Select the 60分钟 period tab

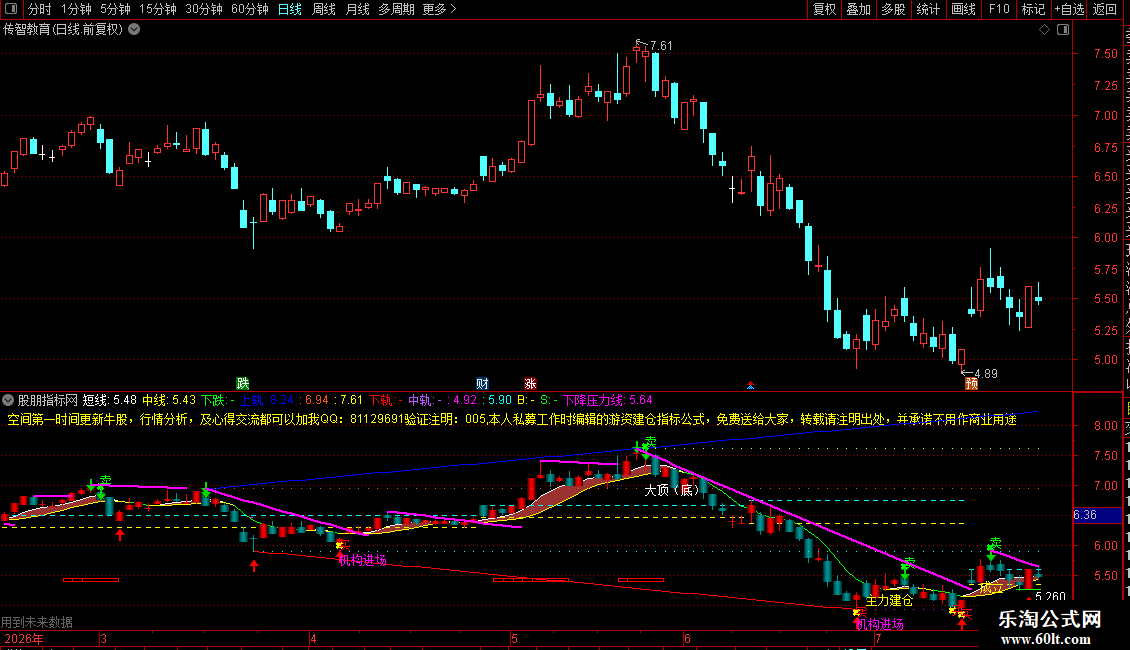point(250,9)
